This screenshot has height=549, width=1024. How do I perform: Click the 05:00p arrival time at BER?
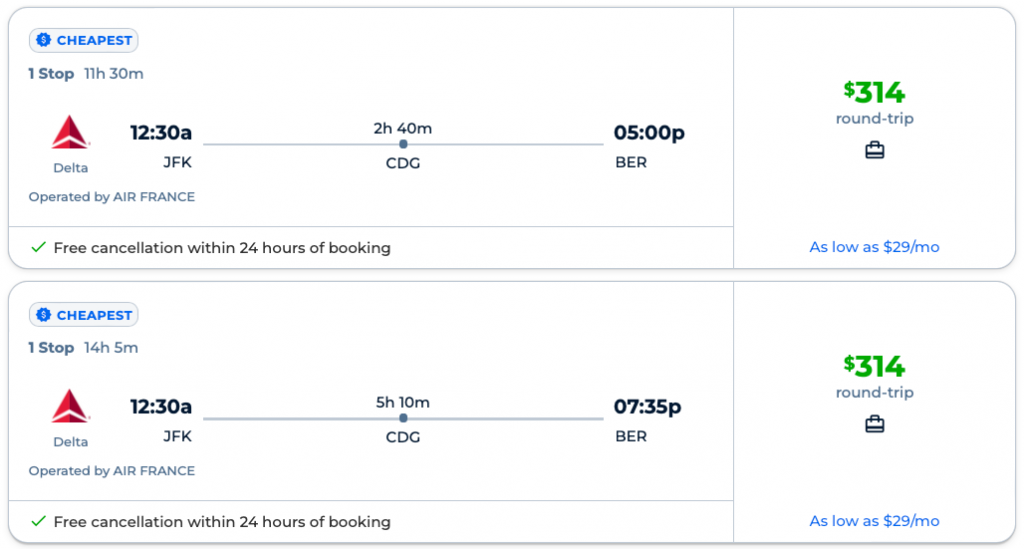click(649, 133)
